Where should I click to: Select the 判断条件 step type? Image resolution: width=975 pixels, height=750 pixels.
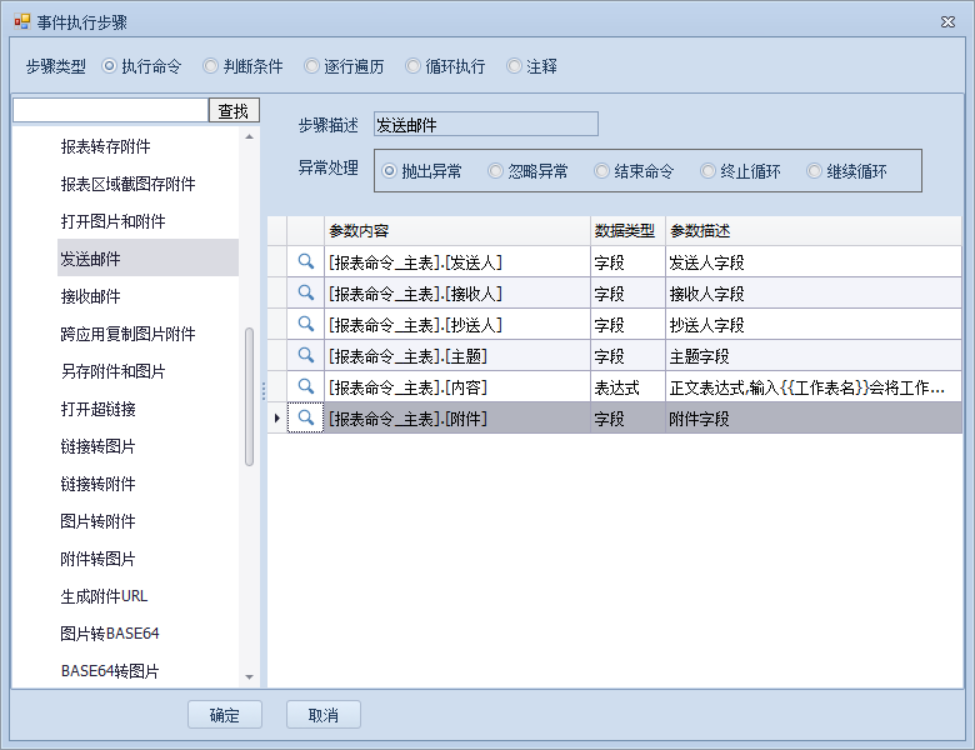pos(211,67)
